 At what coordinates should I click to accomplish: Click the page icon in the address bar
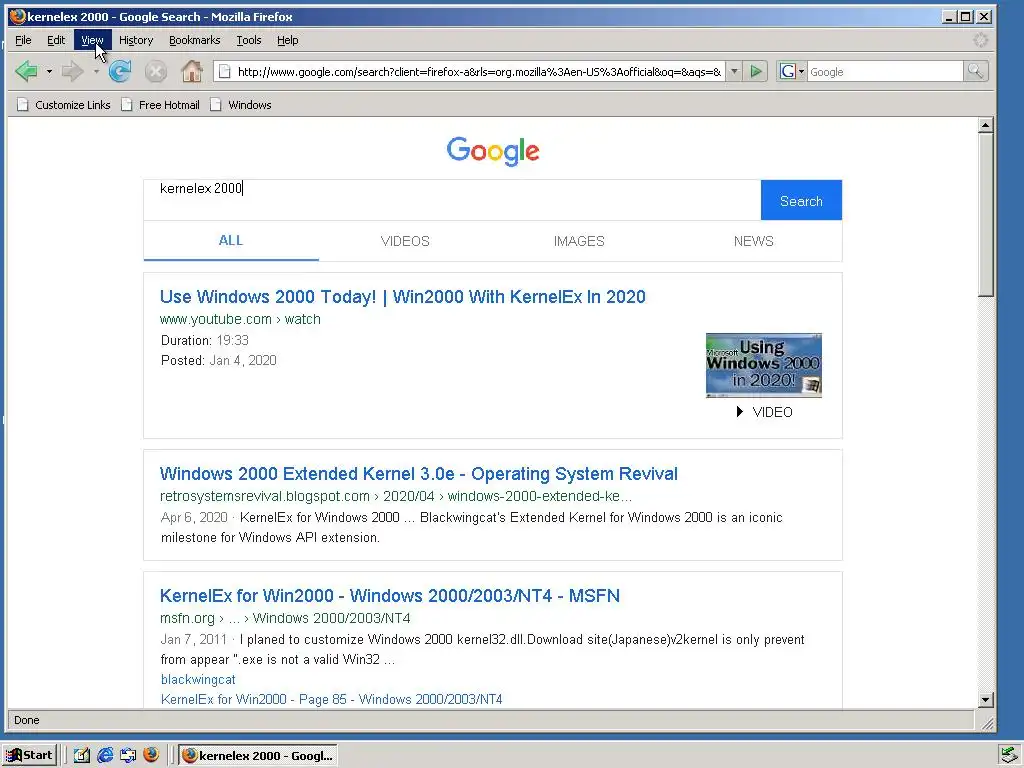(224, 71)
